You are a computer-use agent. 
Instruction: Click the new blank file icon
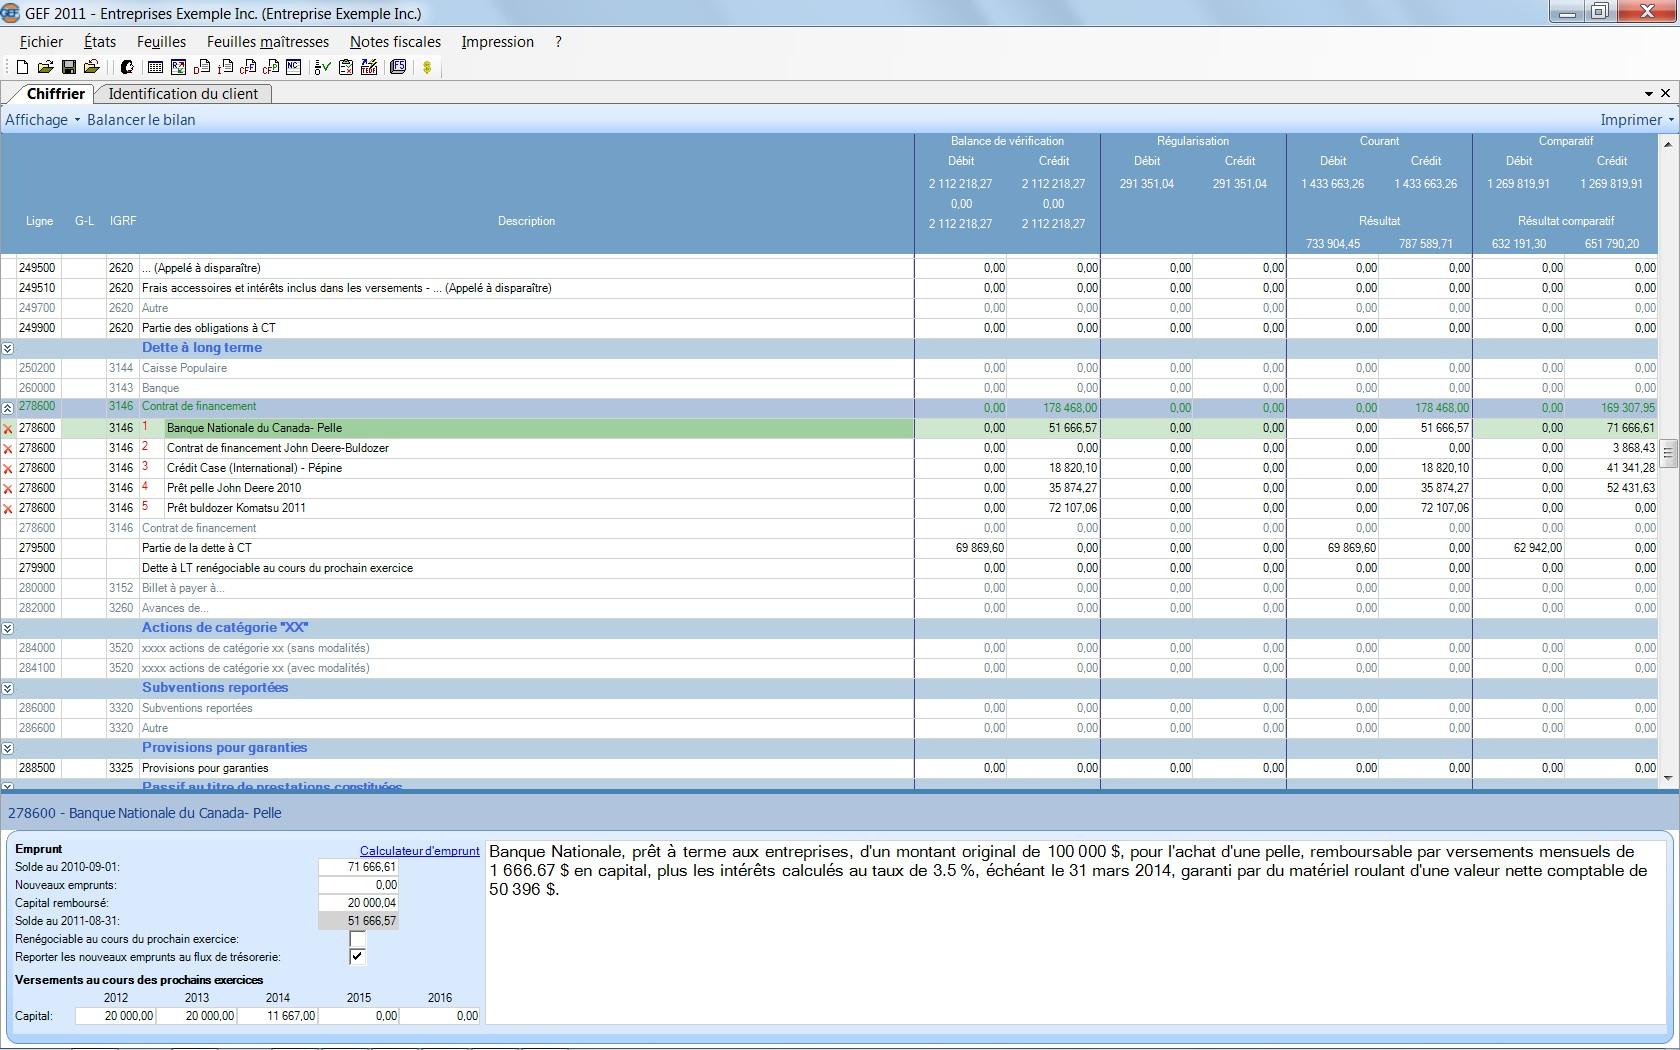(22, 67)
